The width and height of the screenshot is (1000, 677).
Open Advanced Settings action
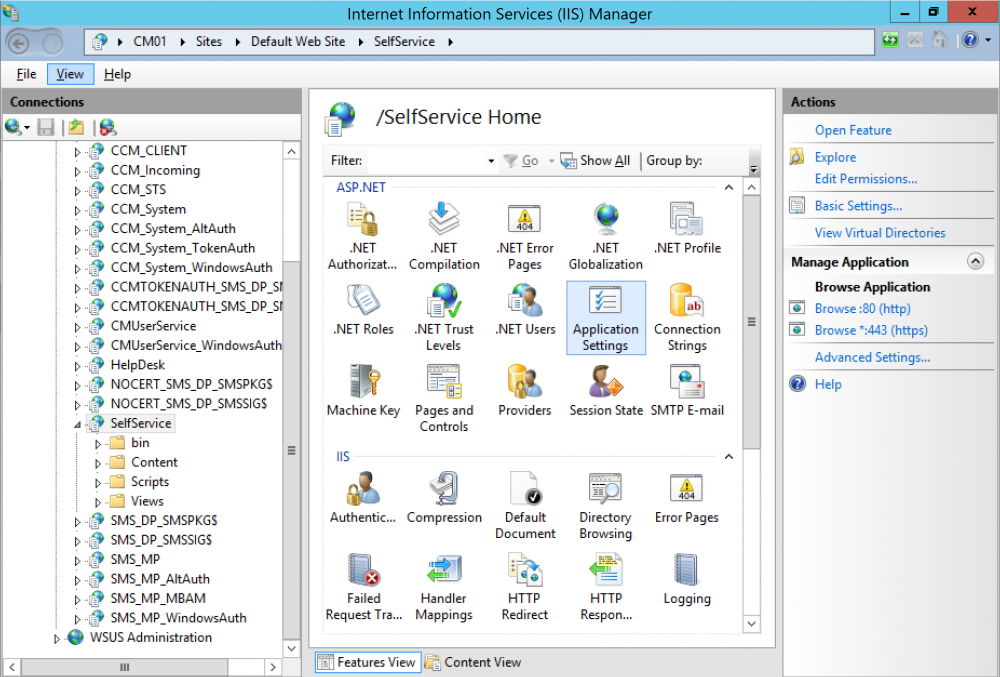tap(872, 357)
